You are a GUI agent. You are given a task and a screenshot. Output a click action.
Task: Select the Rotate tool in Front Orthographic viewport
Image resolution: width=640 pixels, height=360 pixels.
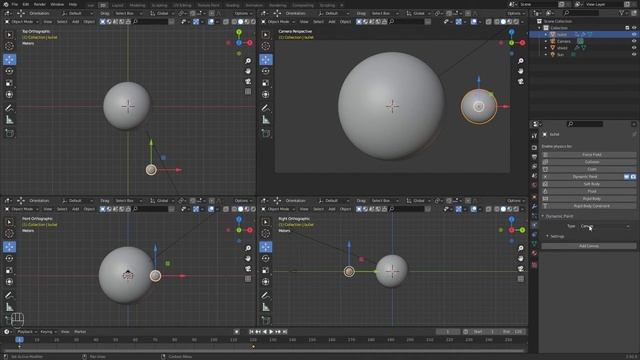pyautogui.click(x=9, y=258)
